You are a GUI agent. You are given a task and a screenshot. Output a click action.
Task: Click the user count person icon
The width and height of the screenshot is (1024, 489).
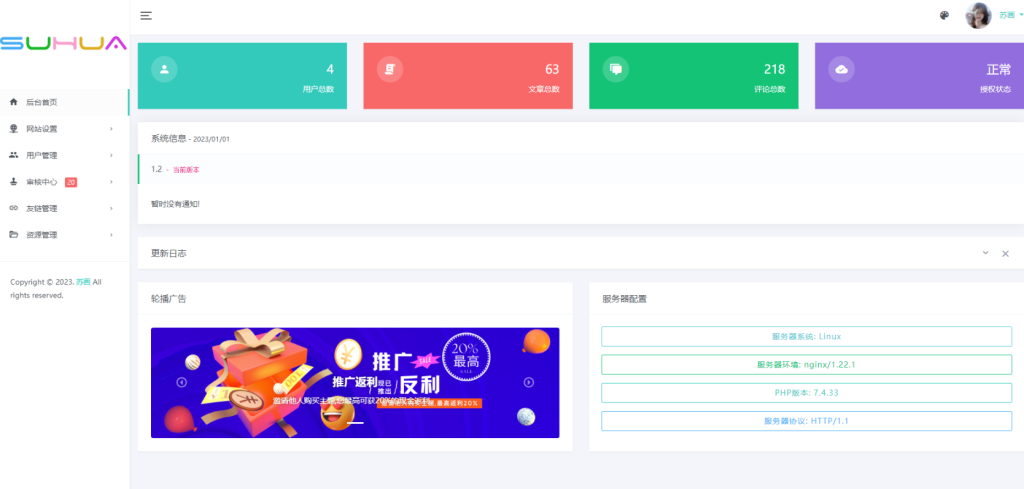pos(164,69)
